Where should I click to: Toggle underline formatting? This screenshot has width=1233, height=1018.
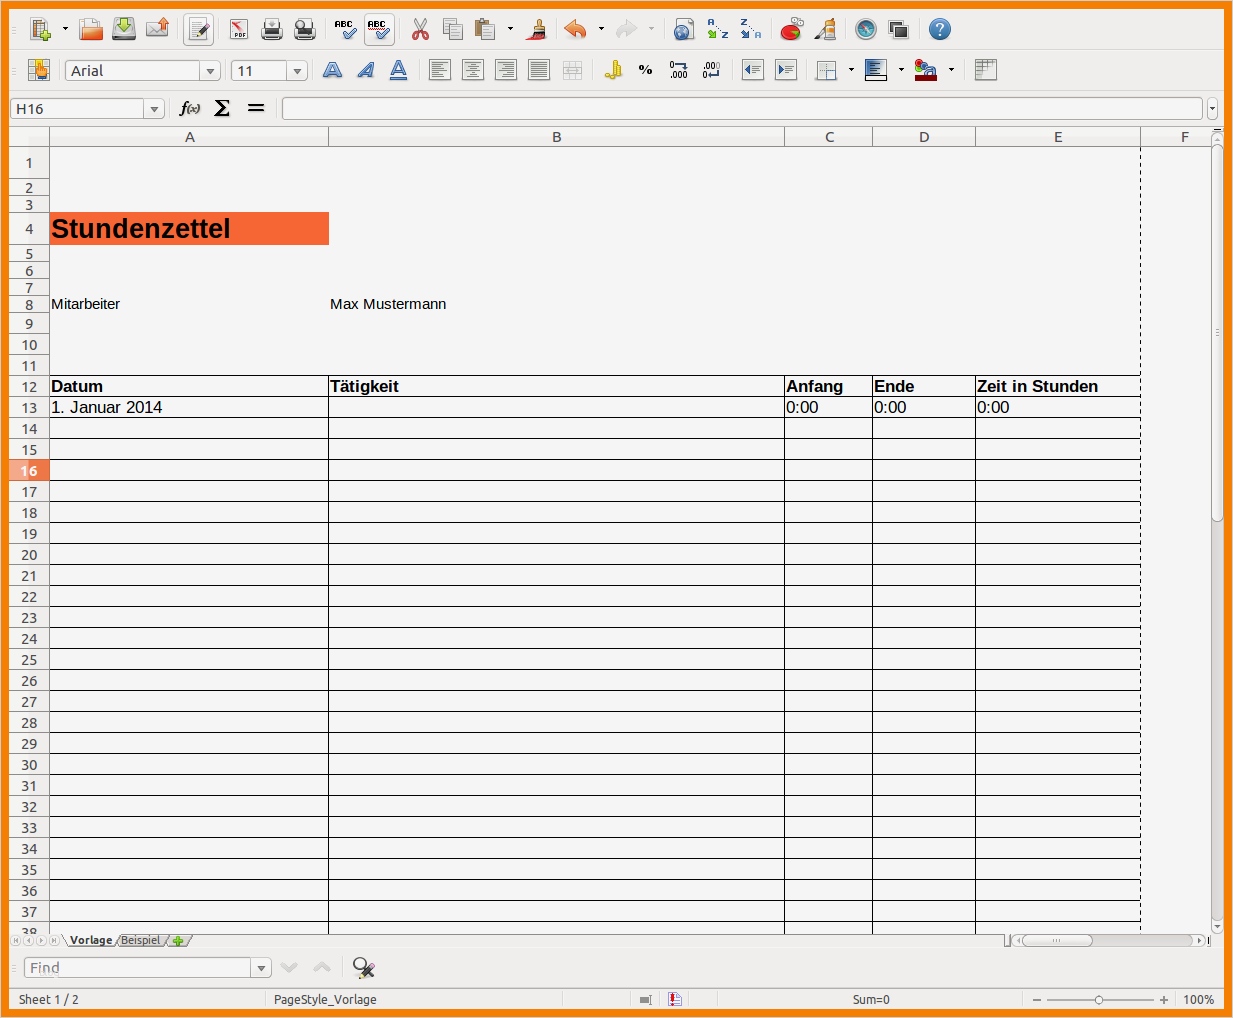pyautogui.click(x=398, y=70)
